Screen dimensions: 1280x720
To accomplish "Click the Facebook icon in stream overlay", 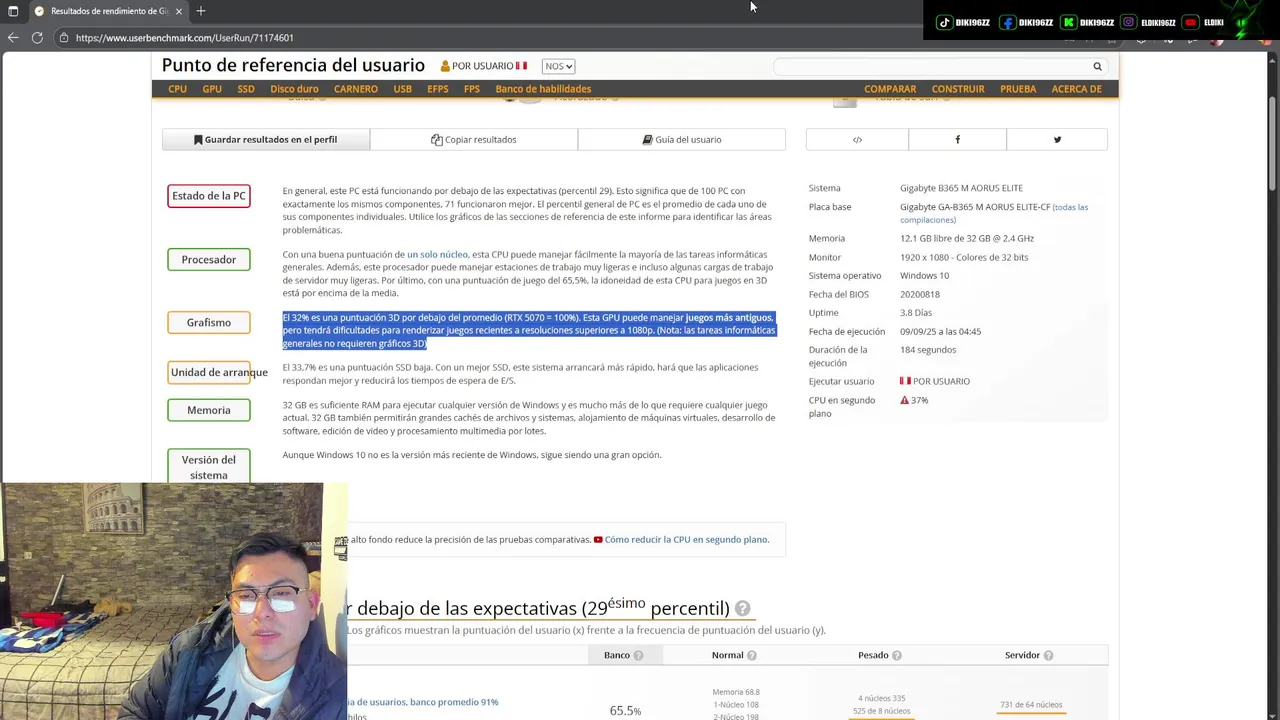I will pyautogui.click(x=1008, y=22).
